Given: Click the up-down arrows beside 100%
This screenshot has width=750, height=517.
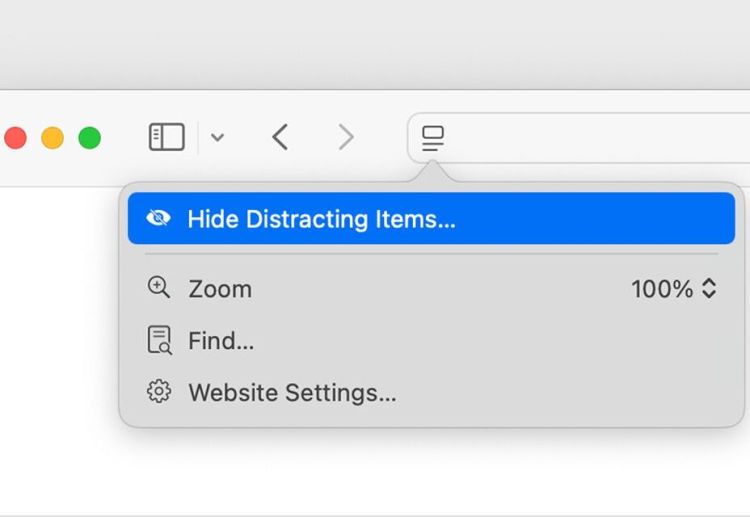Looking at the screenshot, I should tap(709, 289).
